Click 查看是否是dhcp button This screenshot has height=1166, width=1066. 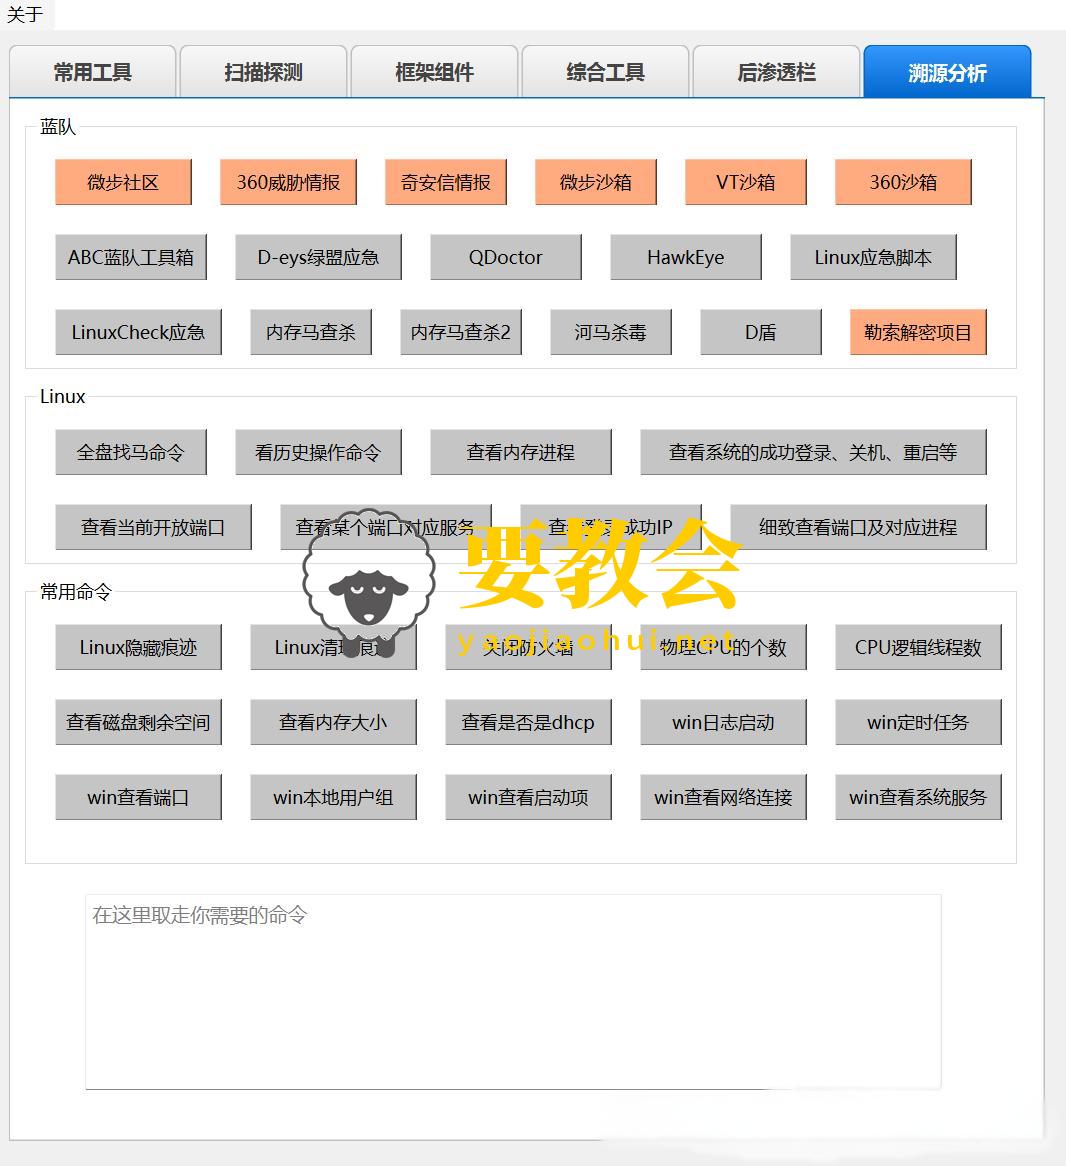tap(528, 722)
